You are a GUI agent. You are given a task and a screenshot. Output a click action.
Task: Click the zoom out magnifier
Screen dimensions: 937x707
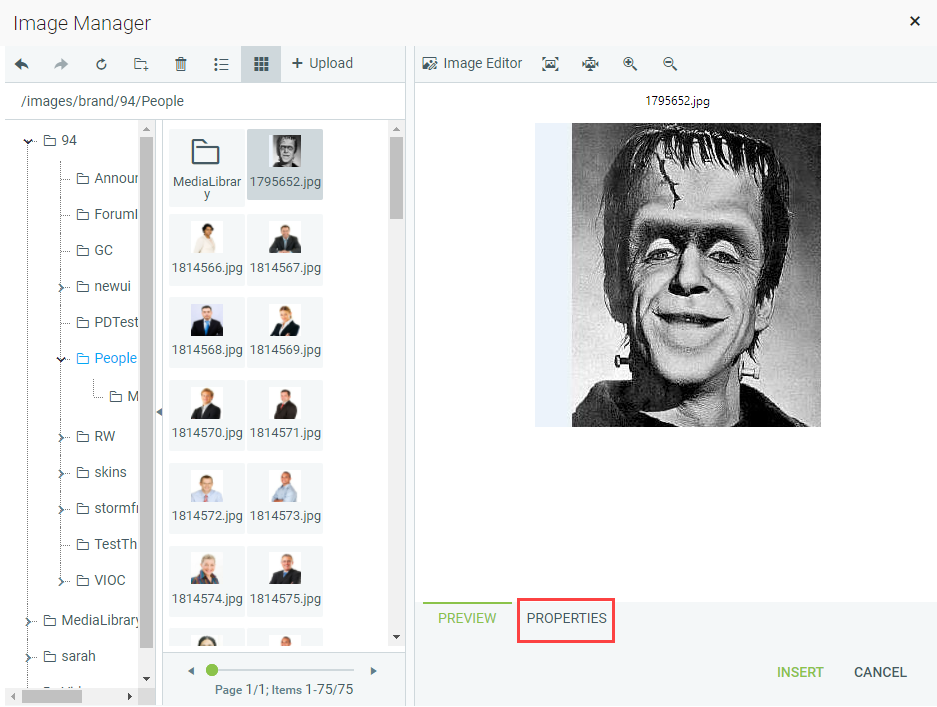[670, 64]
